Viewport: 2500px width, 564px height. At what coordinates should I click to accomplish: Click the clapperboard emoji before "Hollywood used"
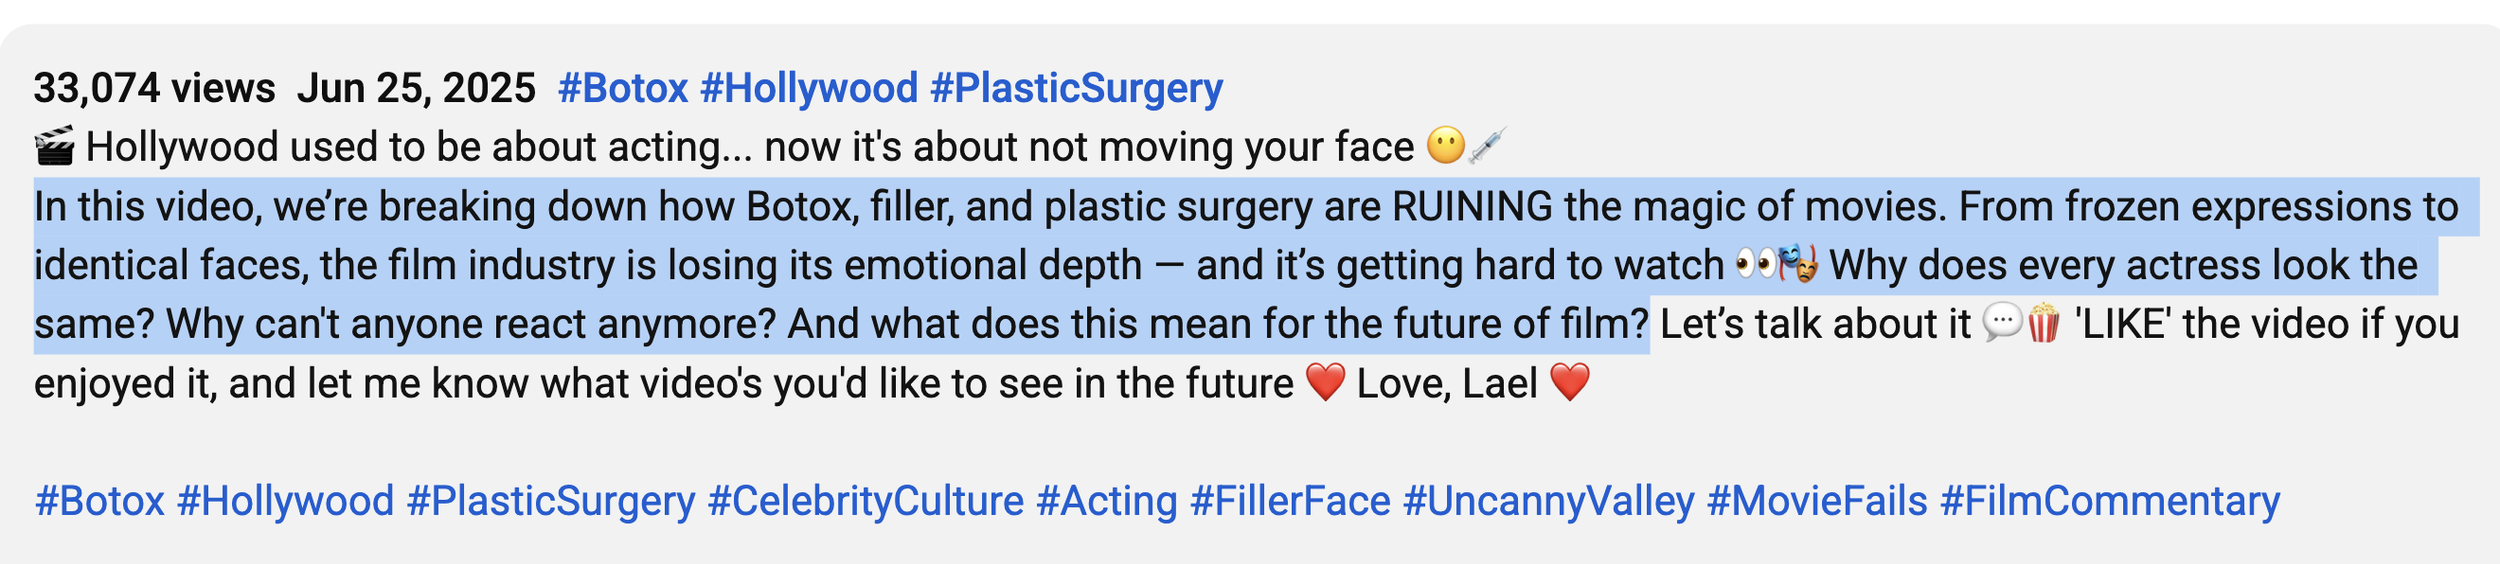pyautogui.click(x=54, y=146)
